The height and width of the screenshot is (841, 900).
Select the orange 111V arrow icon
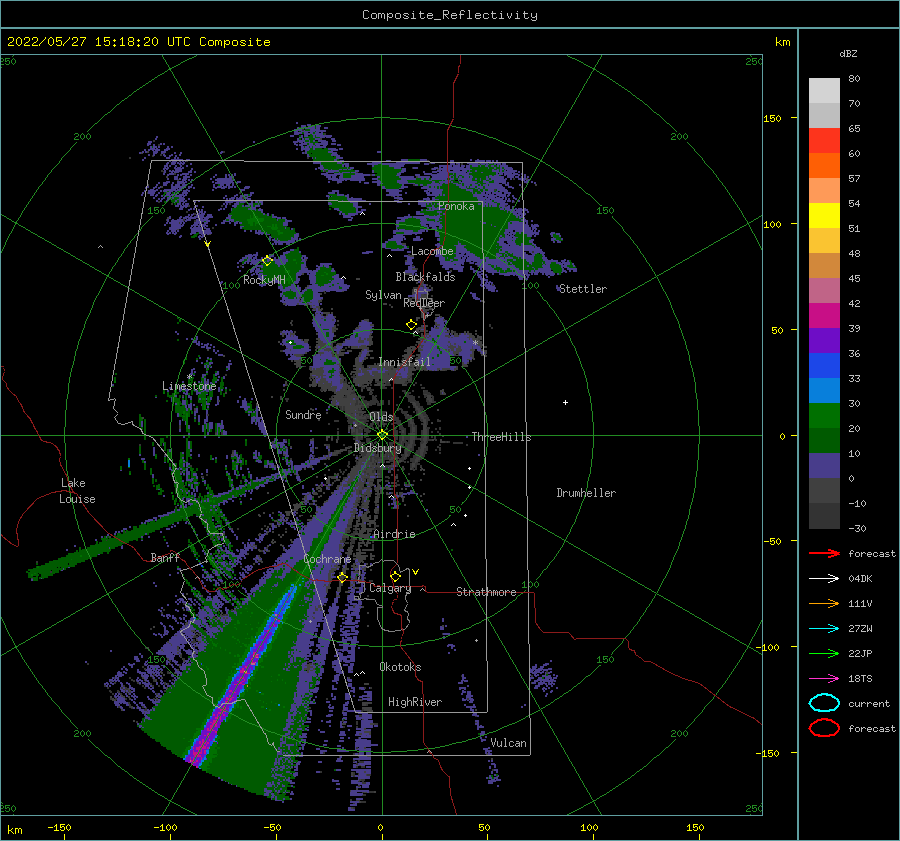click(824, 603)
